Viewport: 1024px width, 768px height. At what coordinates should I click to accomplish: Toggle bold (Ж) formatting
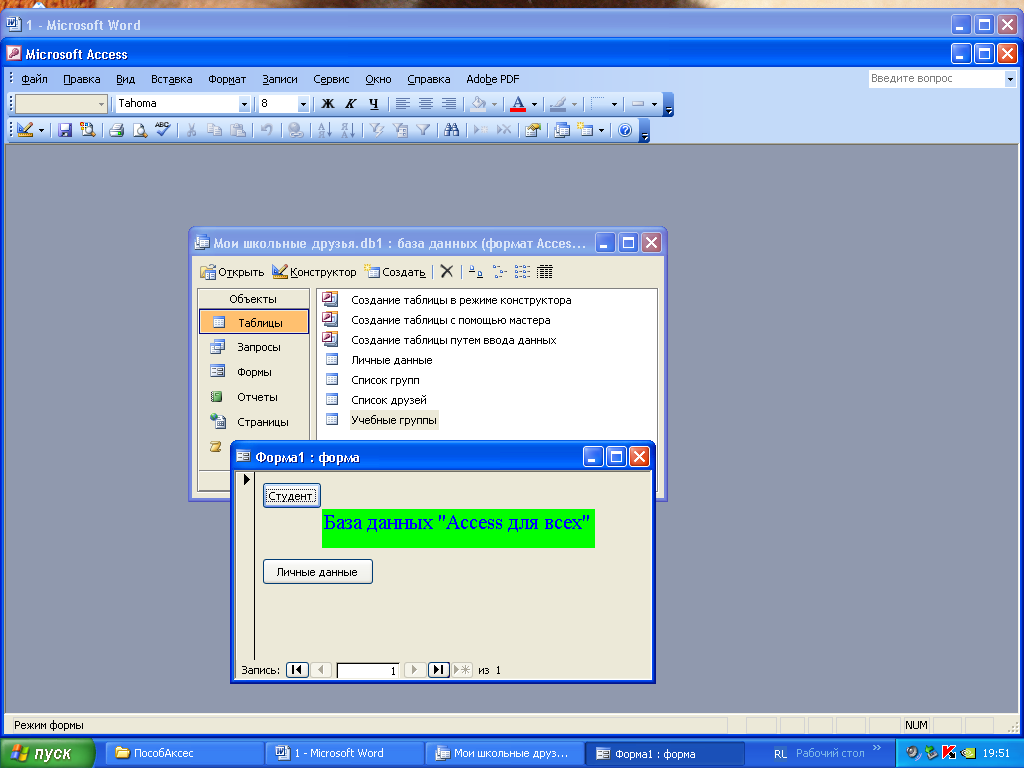(x=328, y=103)
